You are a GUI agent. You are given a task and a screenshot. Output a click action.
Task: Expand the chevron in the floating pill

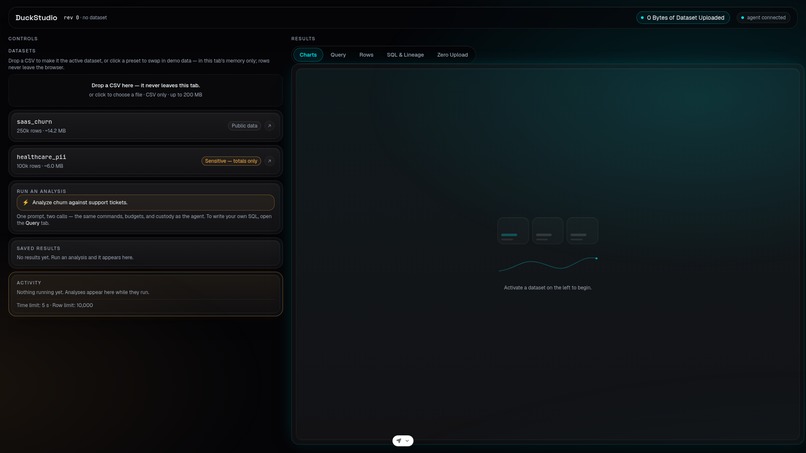coord(408,441)
